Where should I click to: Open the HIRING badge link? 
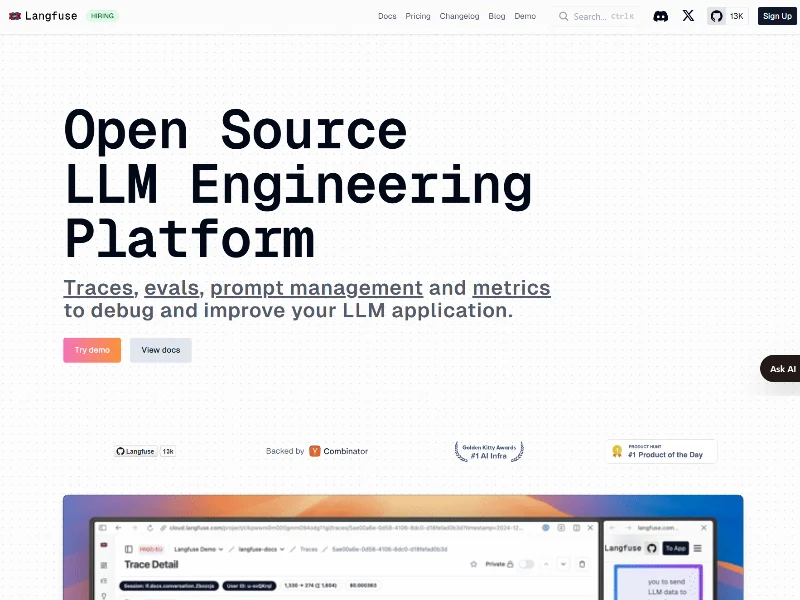tap(102, 16)
